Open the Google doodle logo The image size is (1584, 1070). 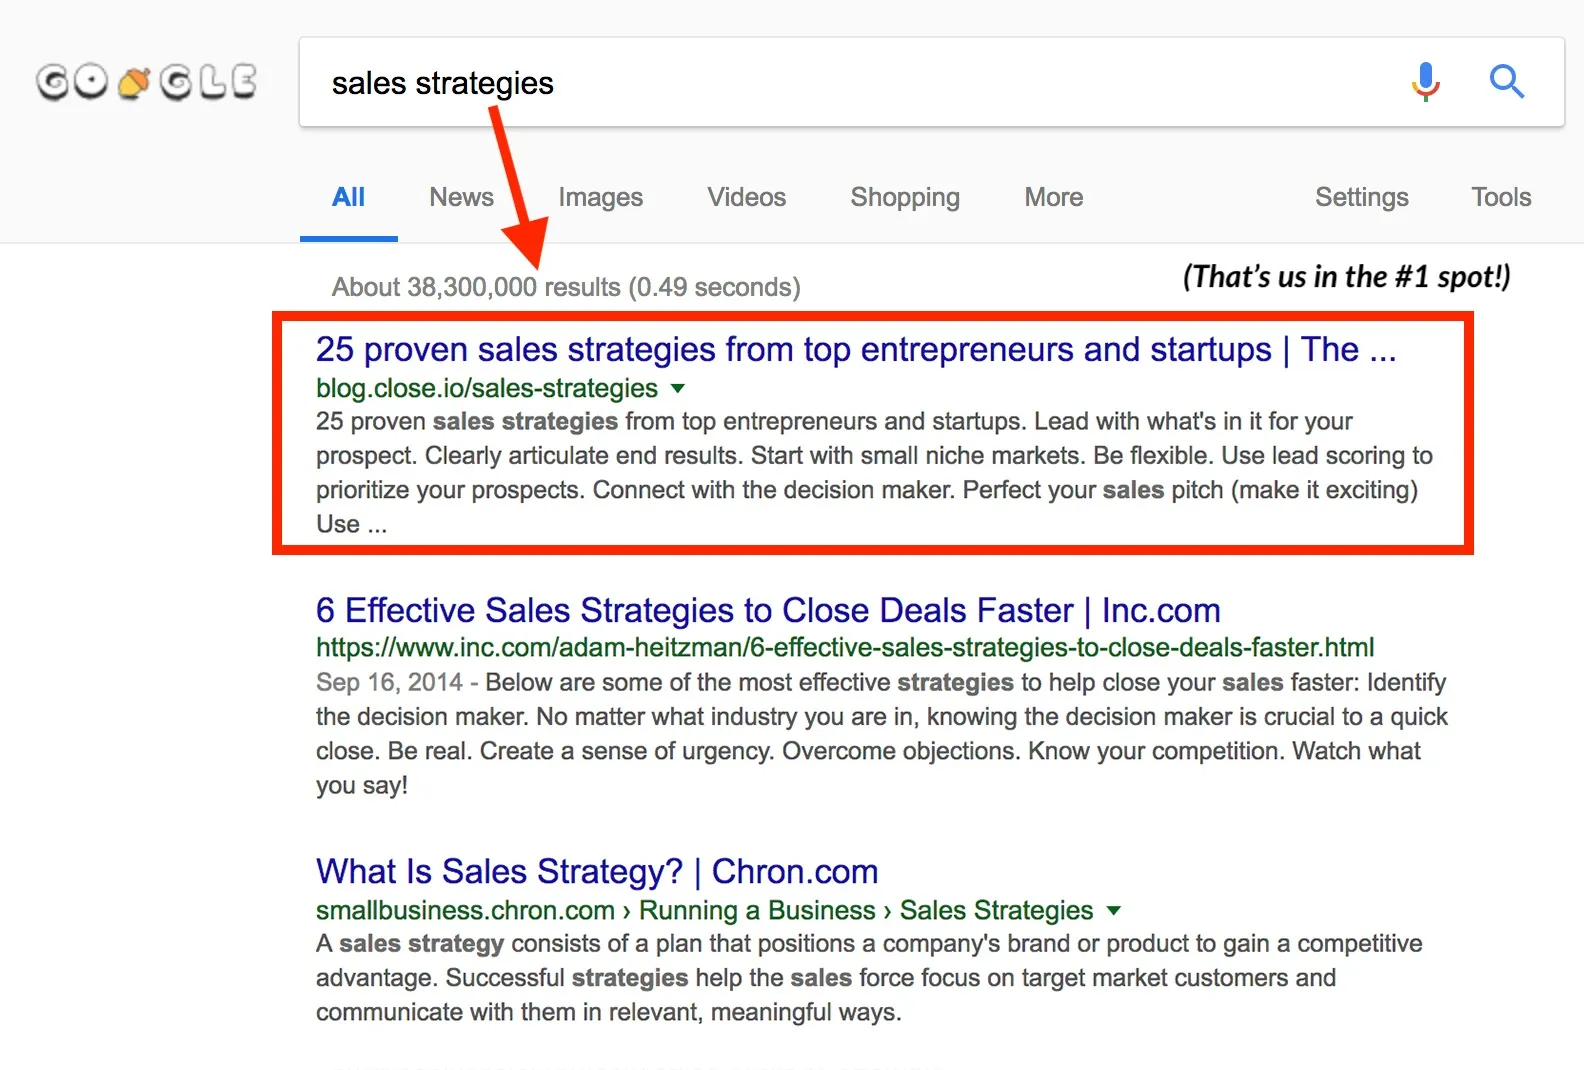pyautogui.click(x=146, y=81)
